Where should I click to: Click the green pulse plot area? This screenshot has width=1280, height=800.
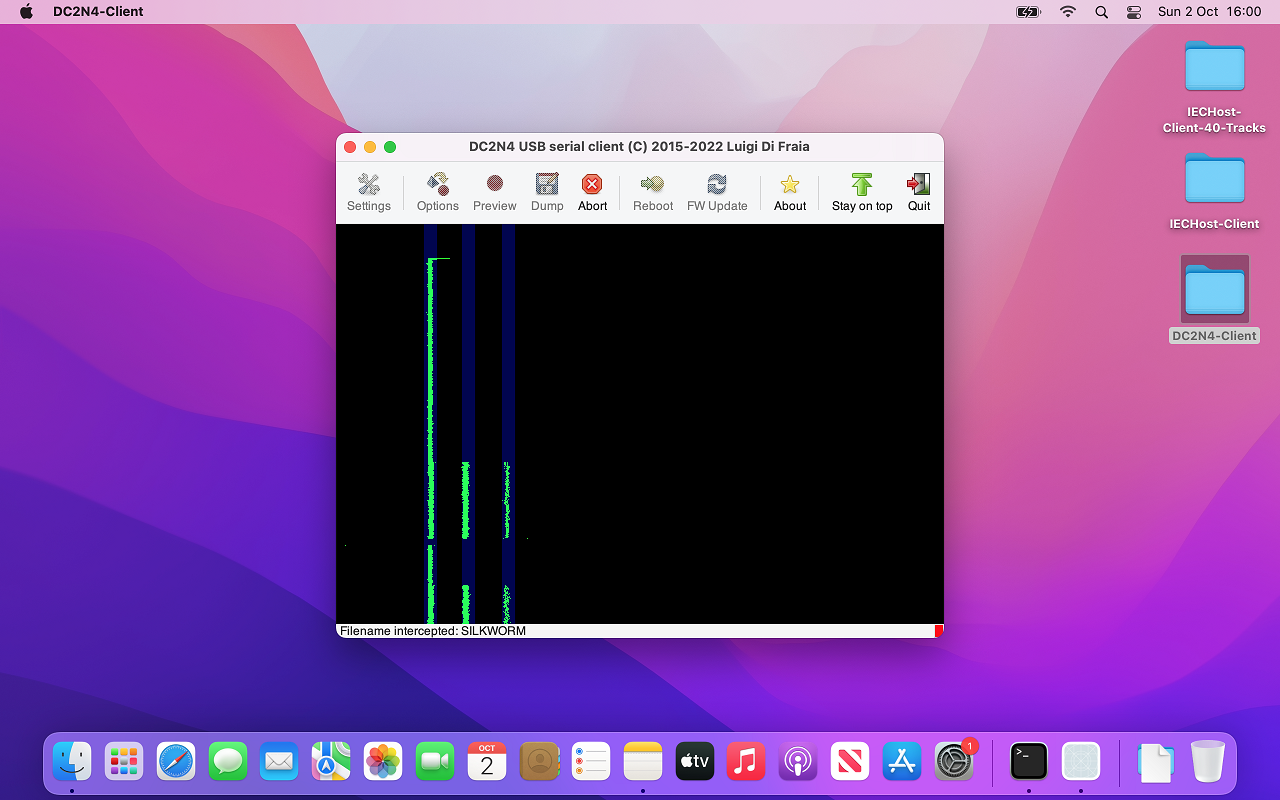coord(640,424)
